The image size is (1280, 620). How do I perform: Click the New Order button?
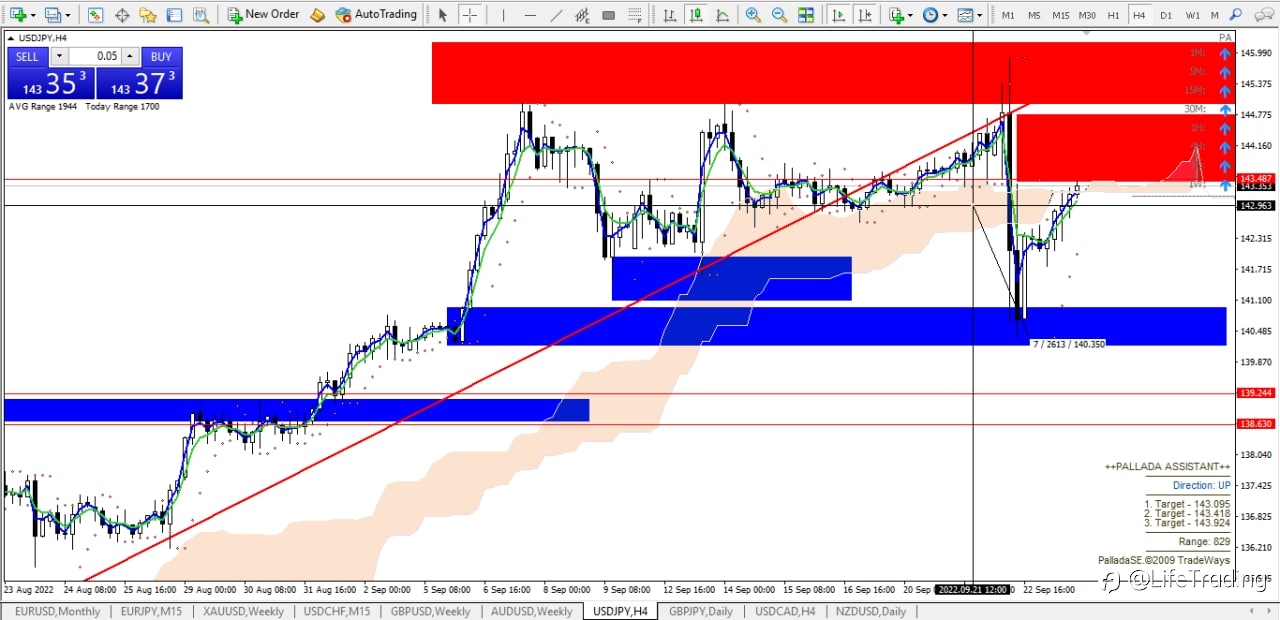[x=263, y=15]
